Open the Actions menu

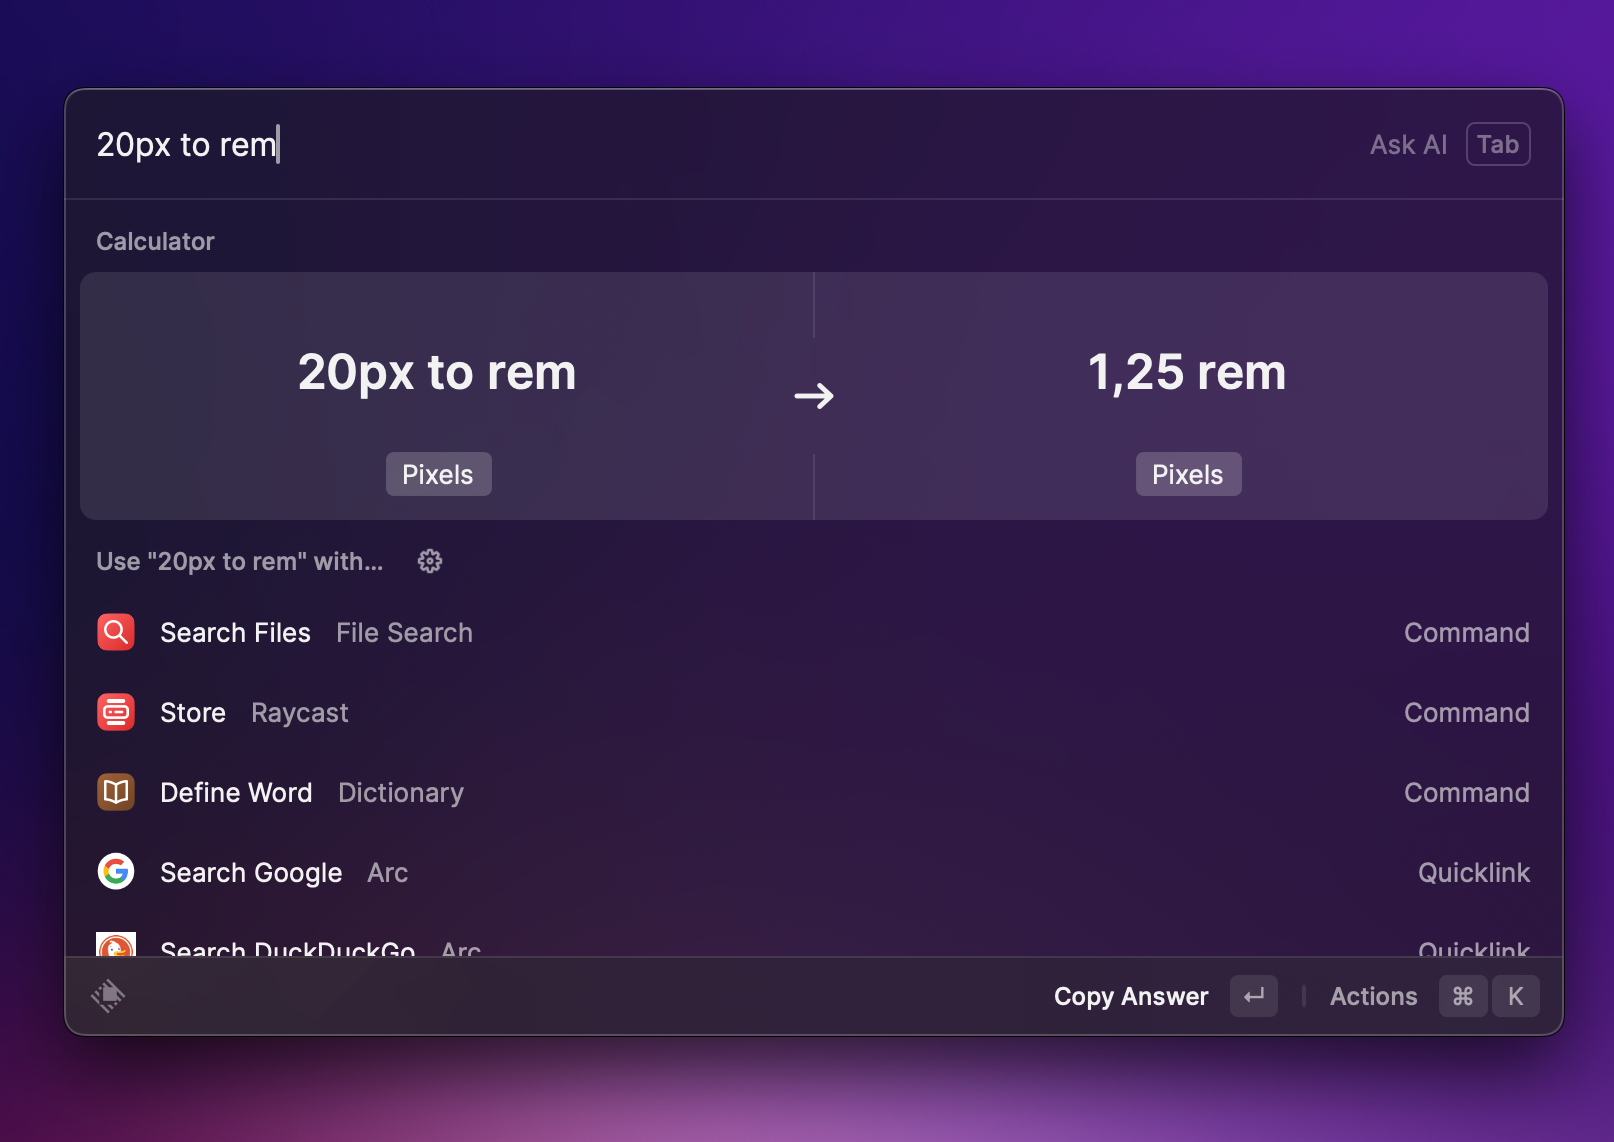[1373, 996]
